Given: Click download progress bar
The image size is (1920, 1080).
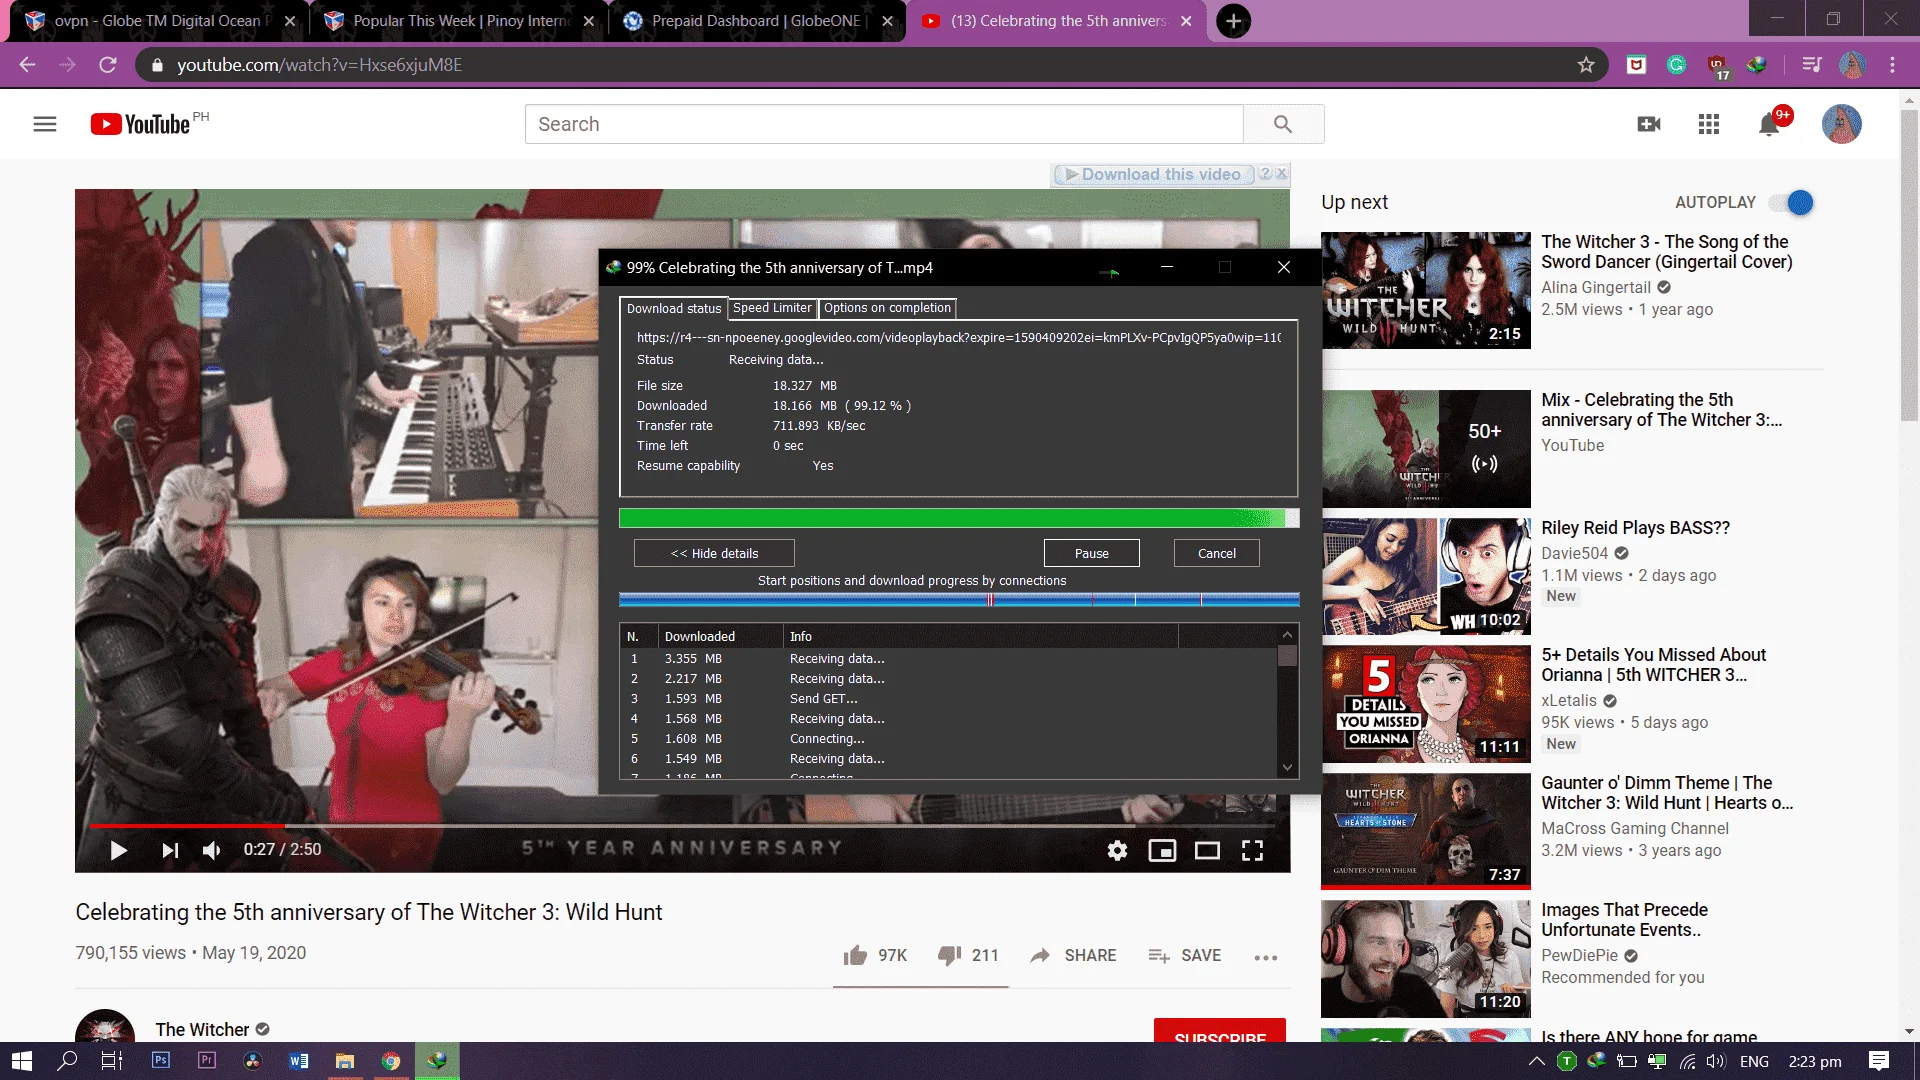Looking at the screenshot, I should coord(958,518).
